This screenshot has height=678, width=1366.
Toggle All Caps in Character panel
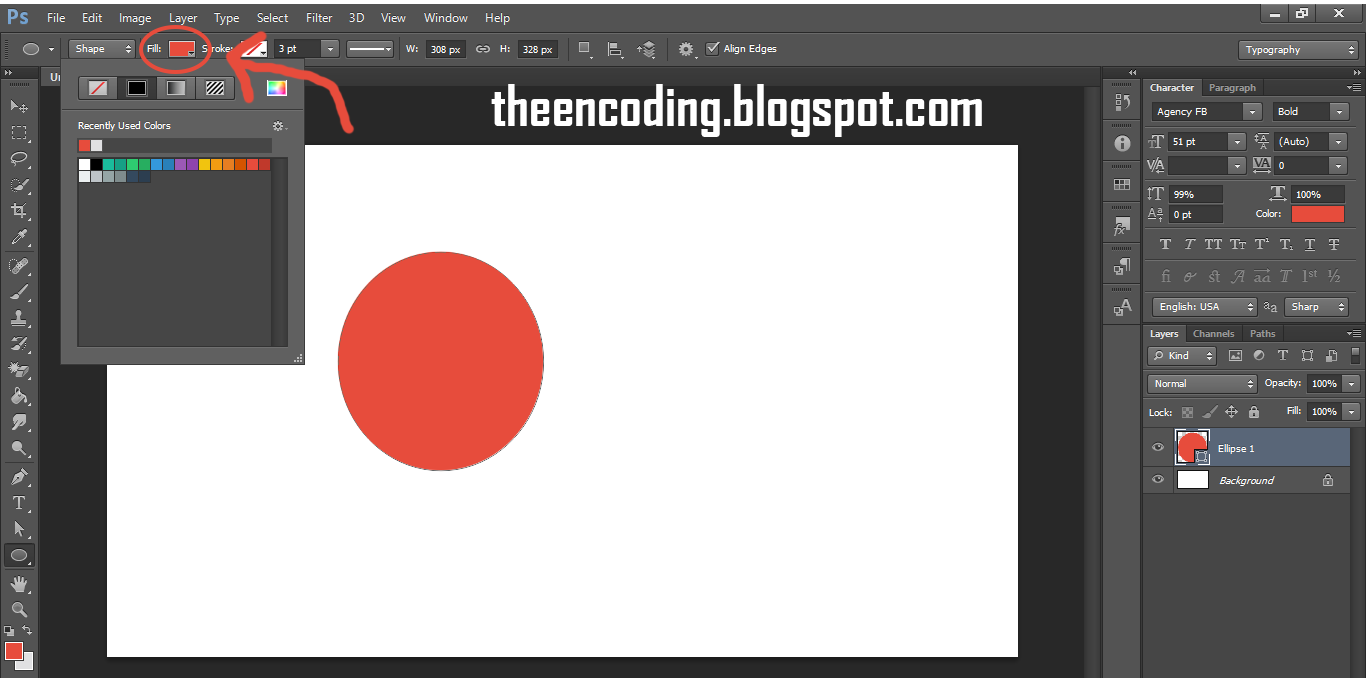click(1213, 244)
